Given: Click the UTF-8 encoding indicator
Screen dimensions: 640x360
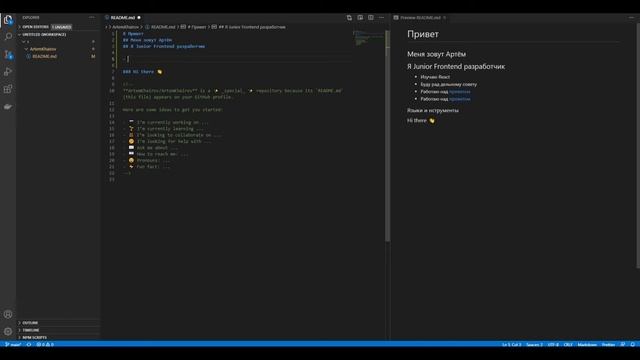Looking at the screenshot, I should click(x=553, y=344).
